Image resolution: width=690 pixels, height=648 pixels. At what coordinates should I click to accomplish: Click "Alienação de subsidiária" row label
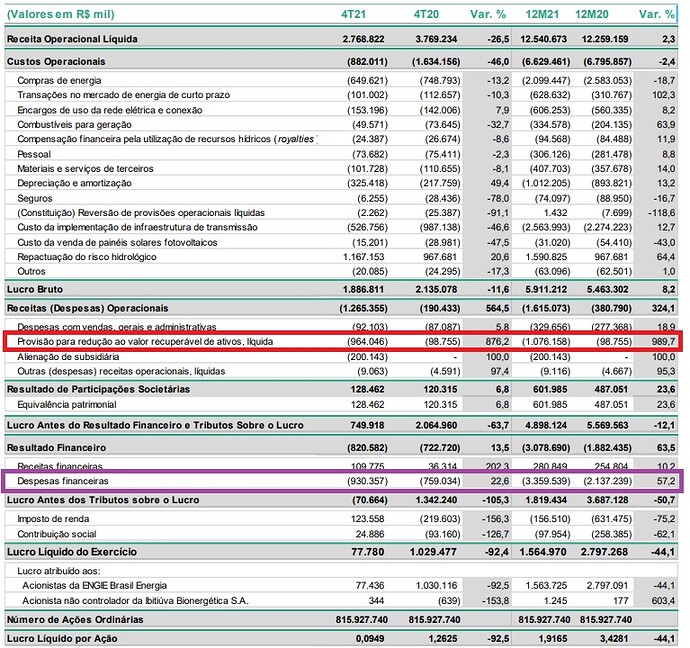[68, 357]
